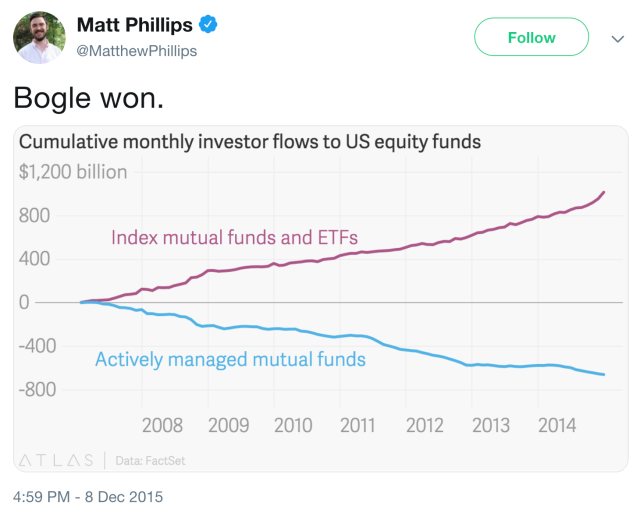Click Matt Phillips' profile photo
Image resolution: width=640 pixels, height=510 pixels.
pos(37,39)
